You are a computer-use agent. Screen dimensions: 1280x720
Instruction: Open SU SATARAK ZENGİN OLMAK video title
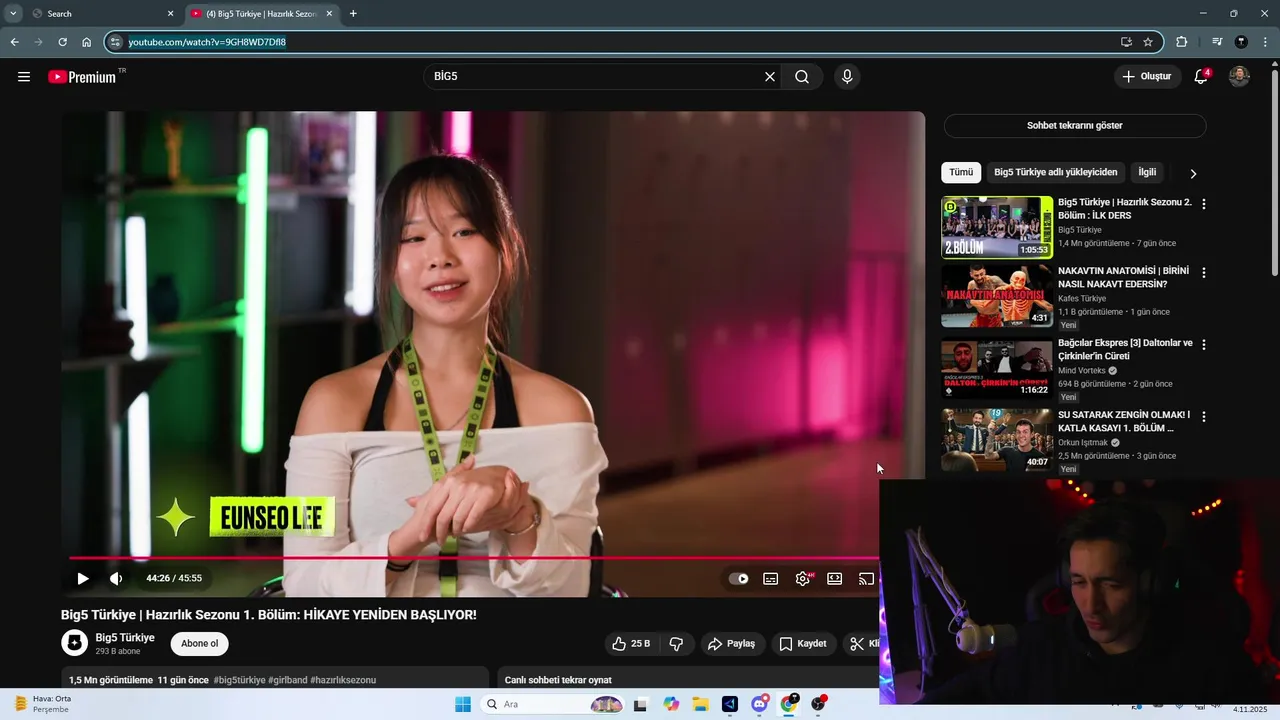(x=1124, y=421)
